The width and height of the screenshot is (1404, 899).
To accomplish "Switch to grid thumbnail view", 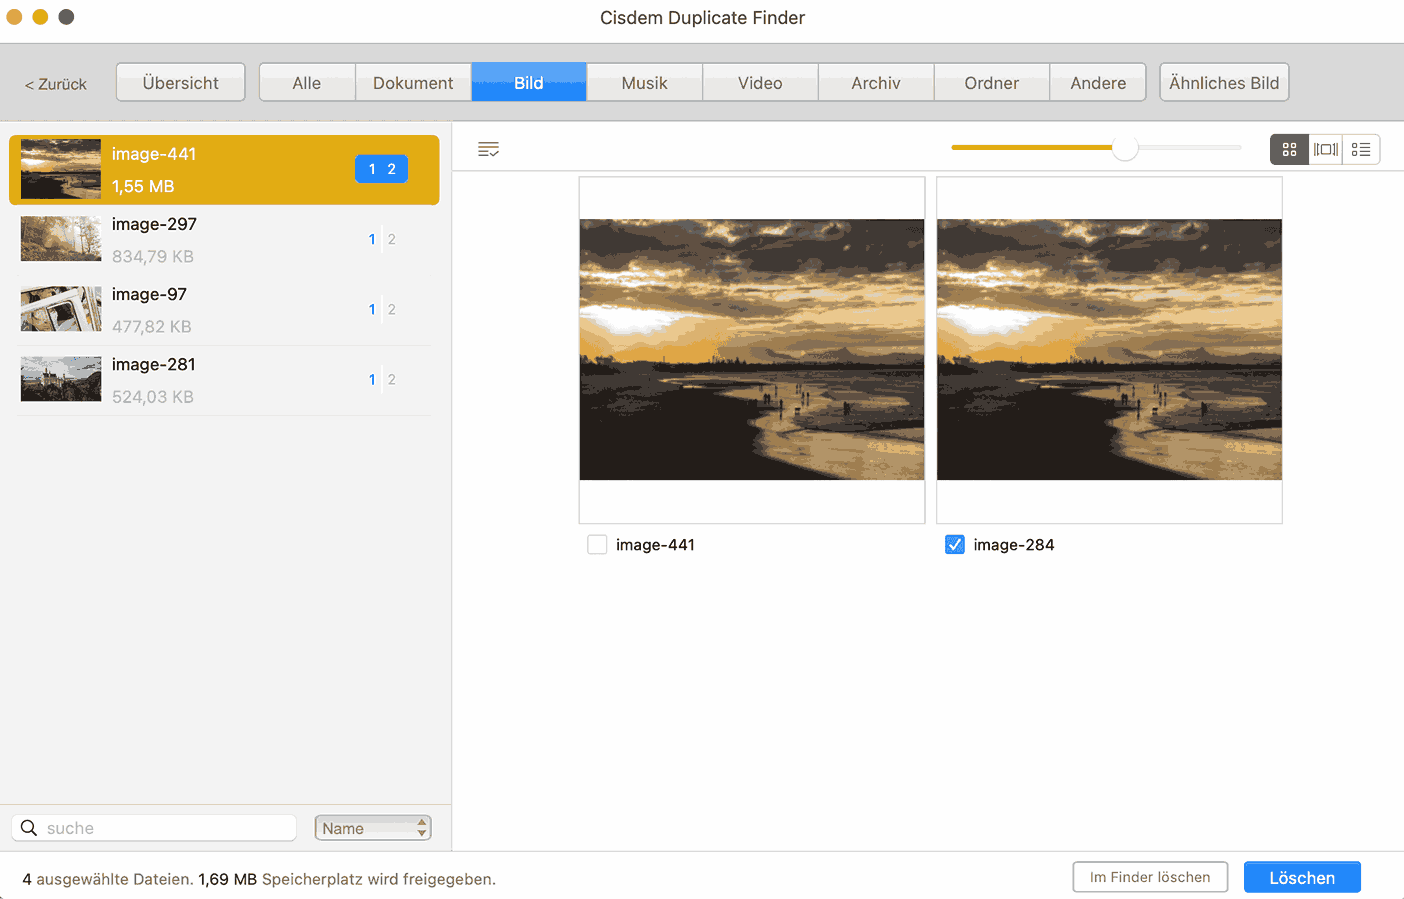I will pyautogui.click(x=1289, y=149).
